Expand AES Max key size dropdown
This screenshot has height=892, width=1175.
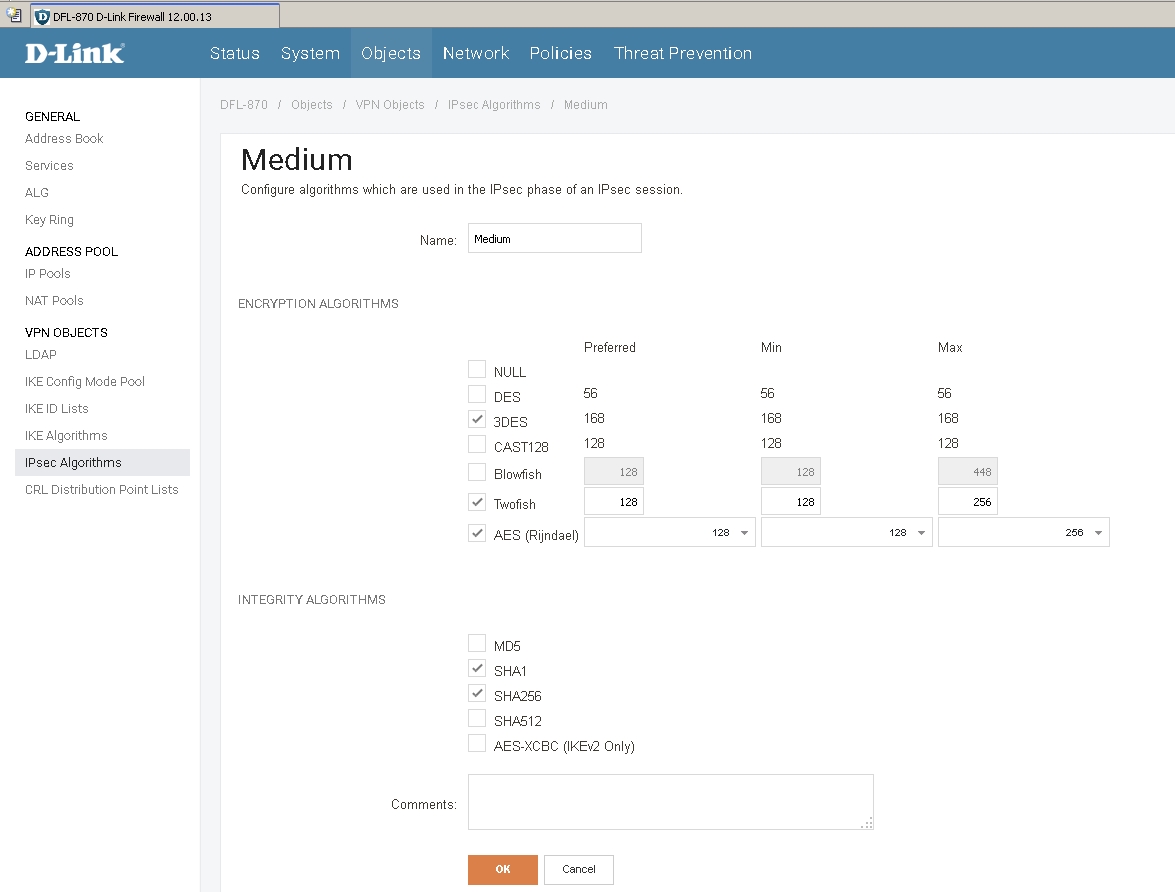[x=1023, y=533]
